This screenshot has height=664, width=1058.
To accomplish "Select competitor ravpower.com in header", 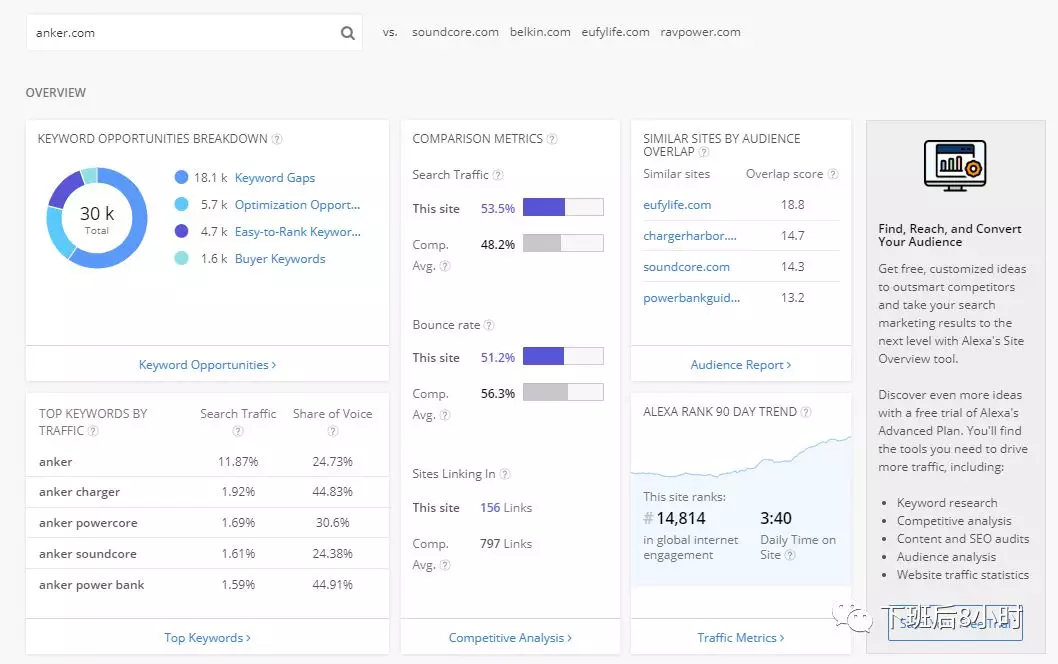I will pyautogui.click(x=700, y=32).
